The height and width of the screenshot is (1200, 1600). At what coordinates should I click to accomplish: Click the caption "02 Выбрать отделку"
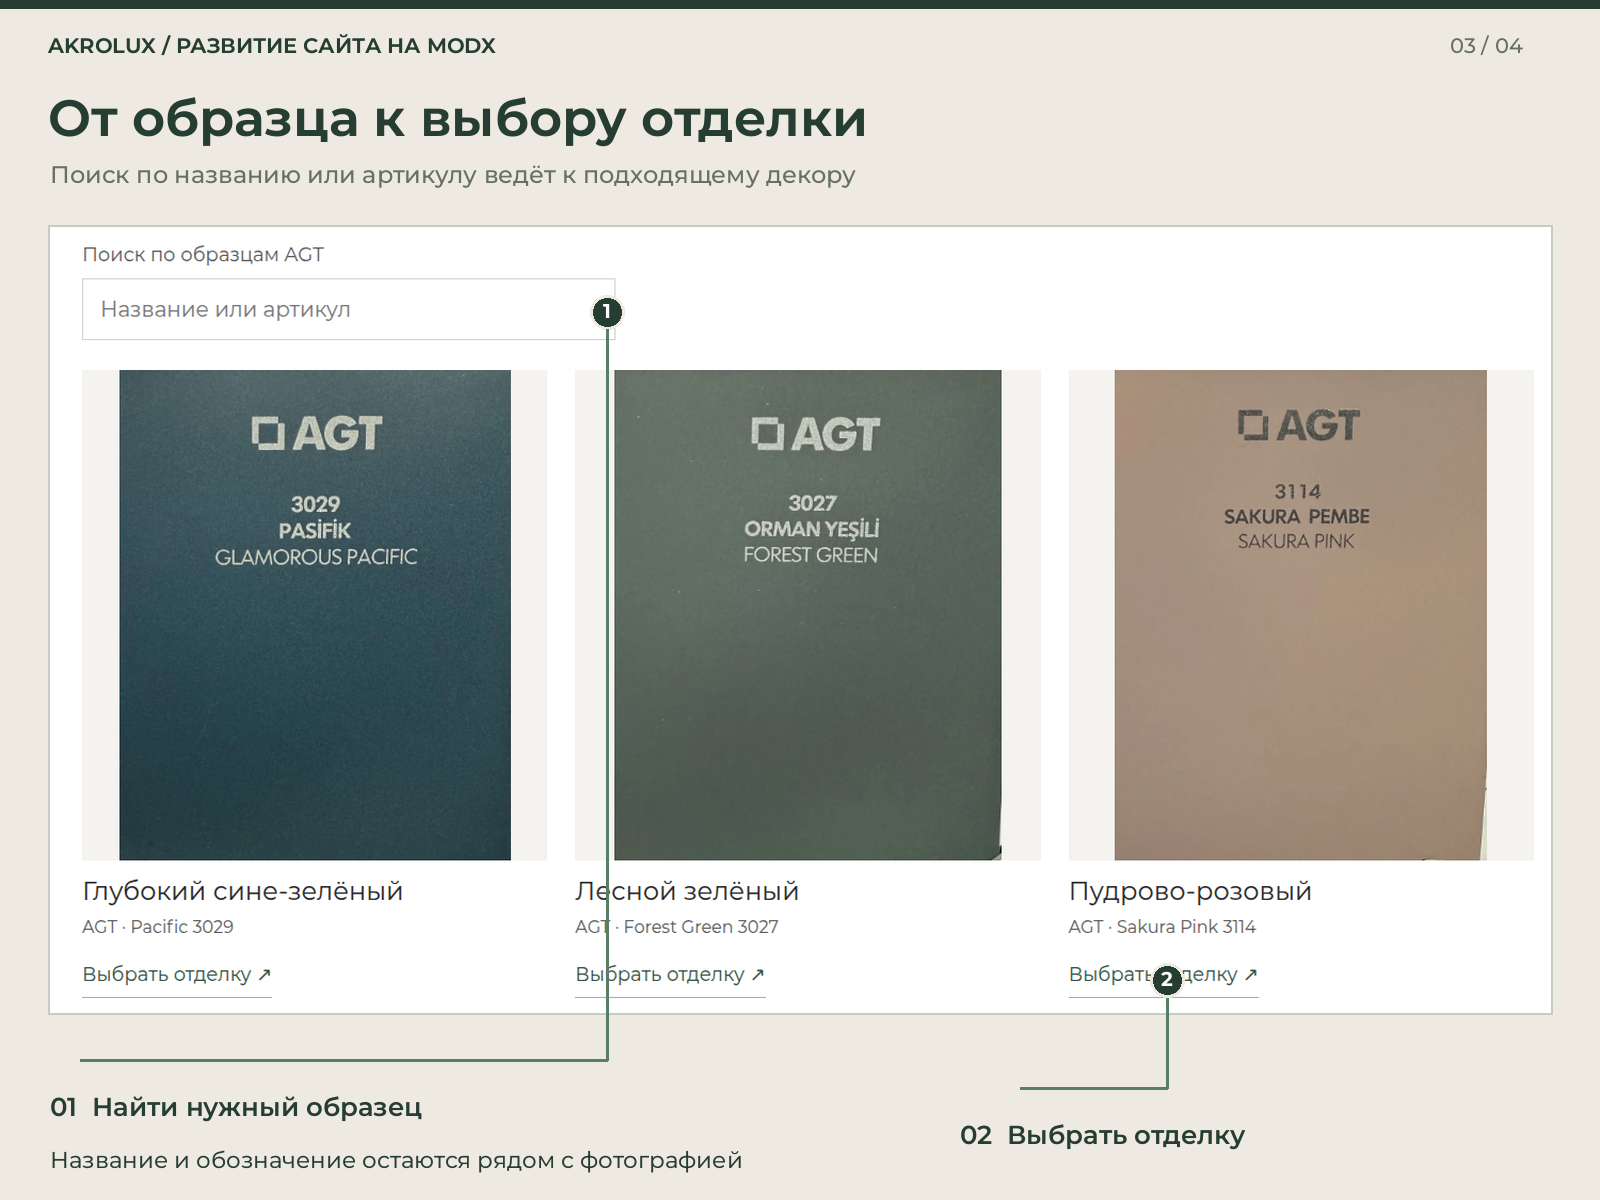pyautogui.click(x=1103, y=1135)
